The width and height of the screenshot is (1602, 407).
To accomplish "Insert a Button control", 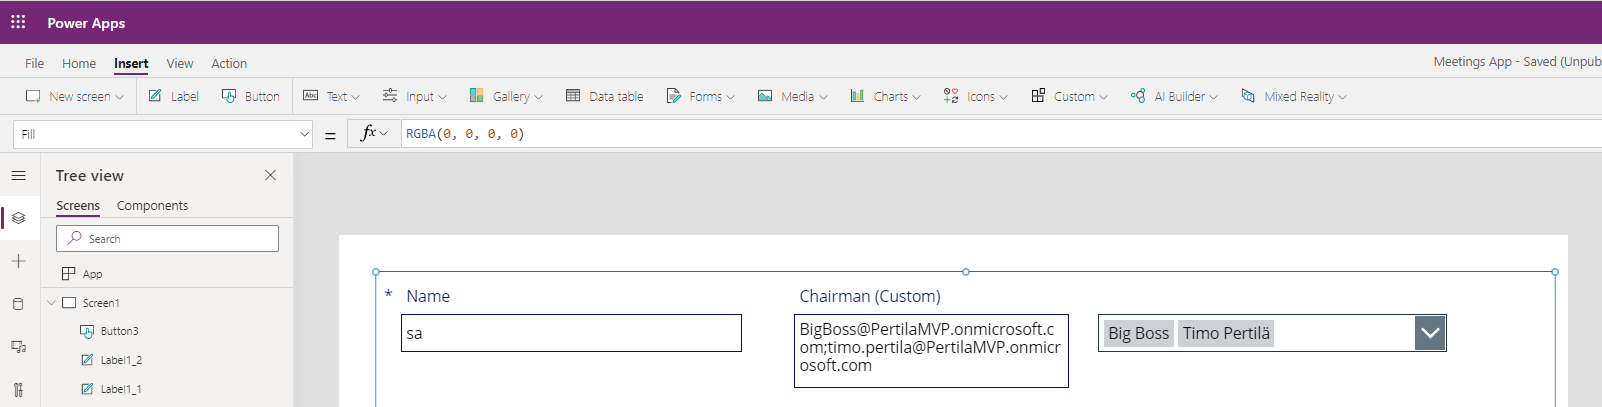I will coord(251,97).
